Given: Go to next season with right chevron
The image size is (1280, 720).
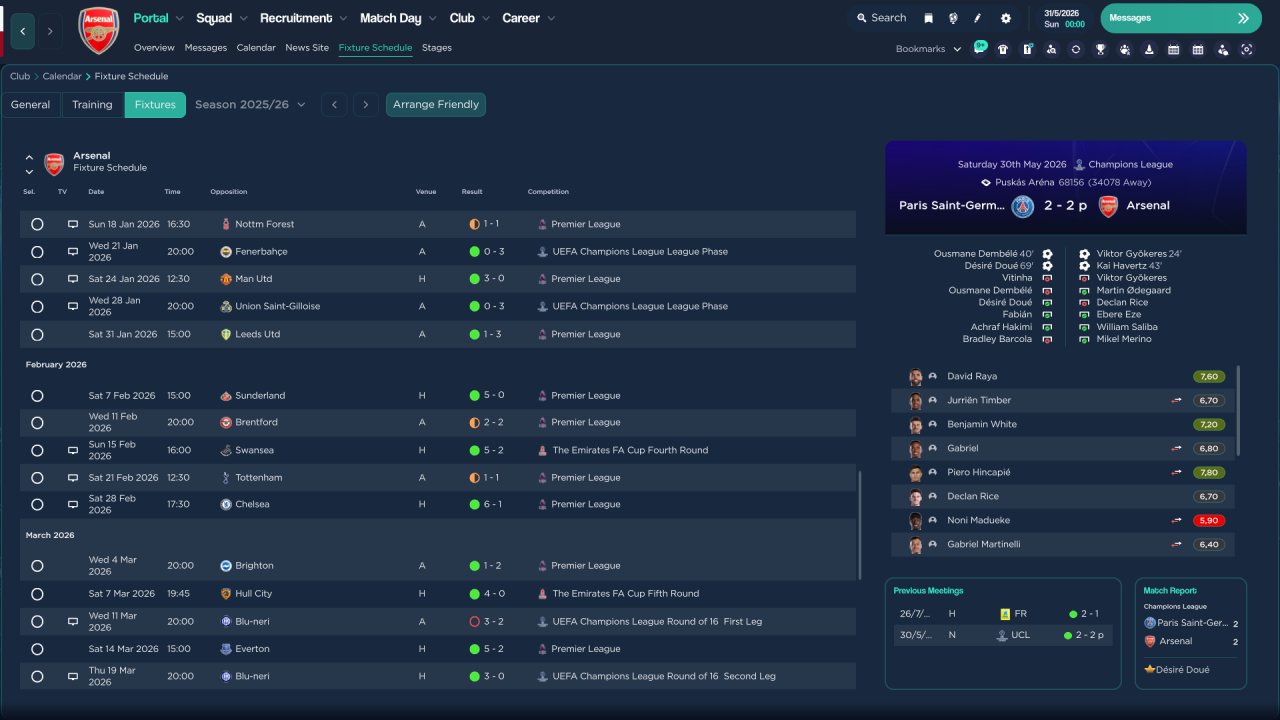Looking at the screenshot, I should [x=366, y=105].
